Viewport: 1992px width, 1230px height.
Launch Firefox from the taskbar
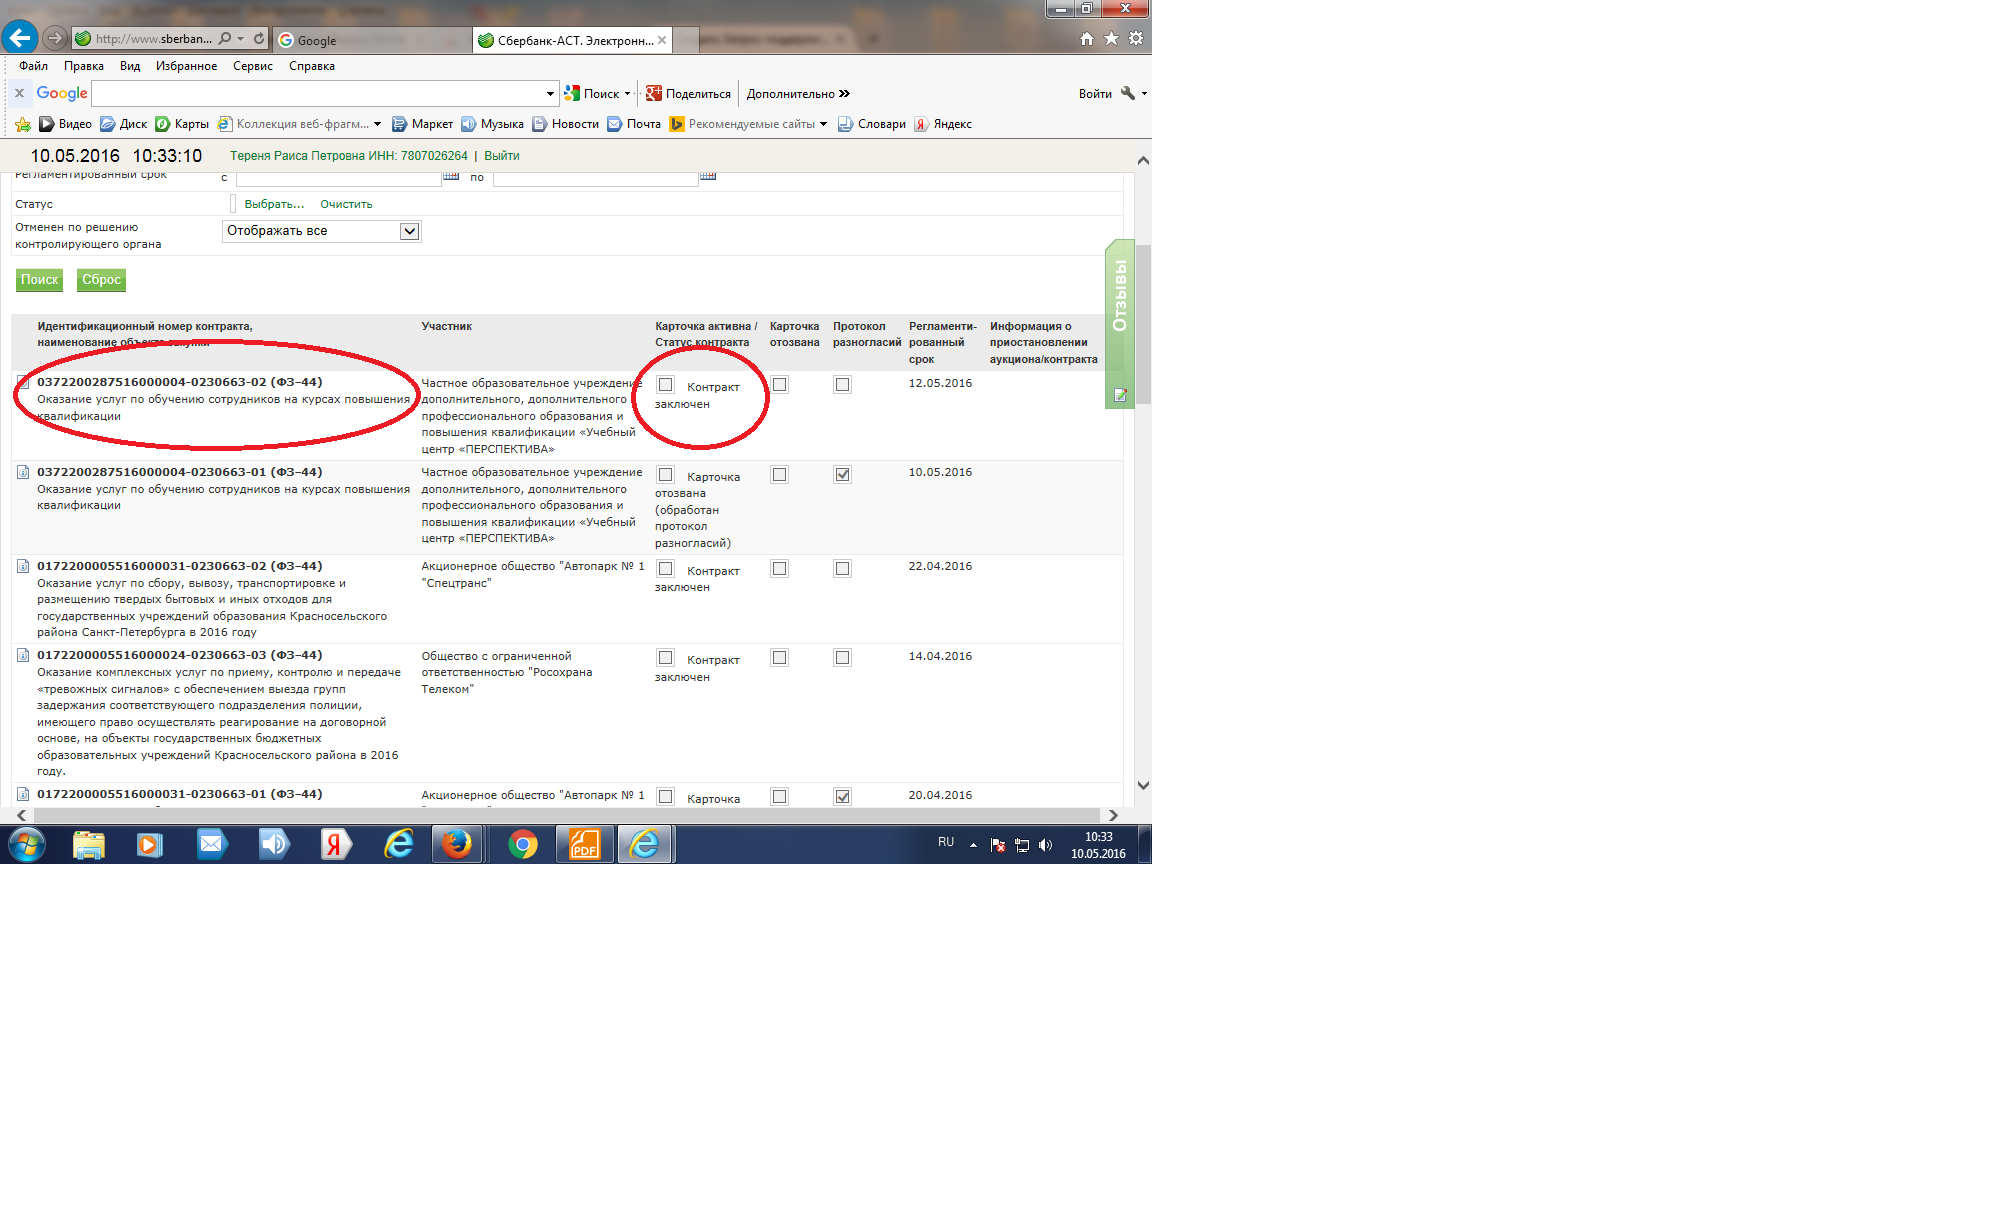coord(458,845)
